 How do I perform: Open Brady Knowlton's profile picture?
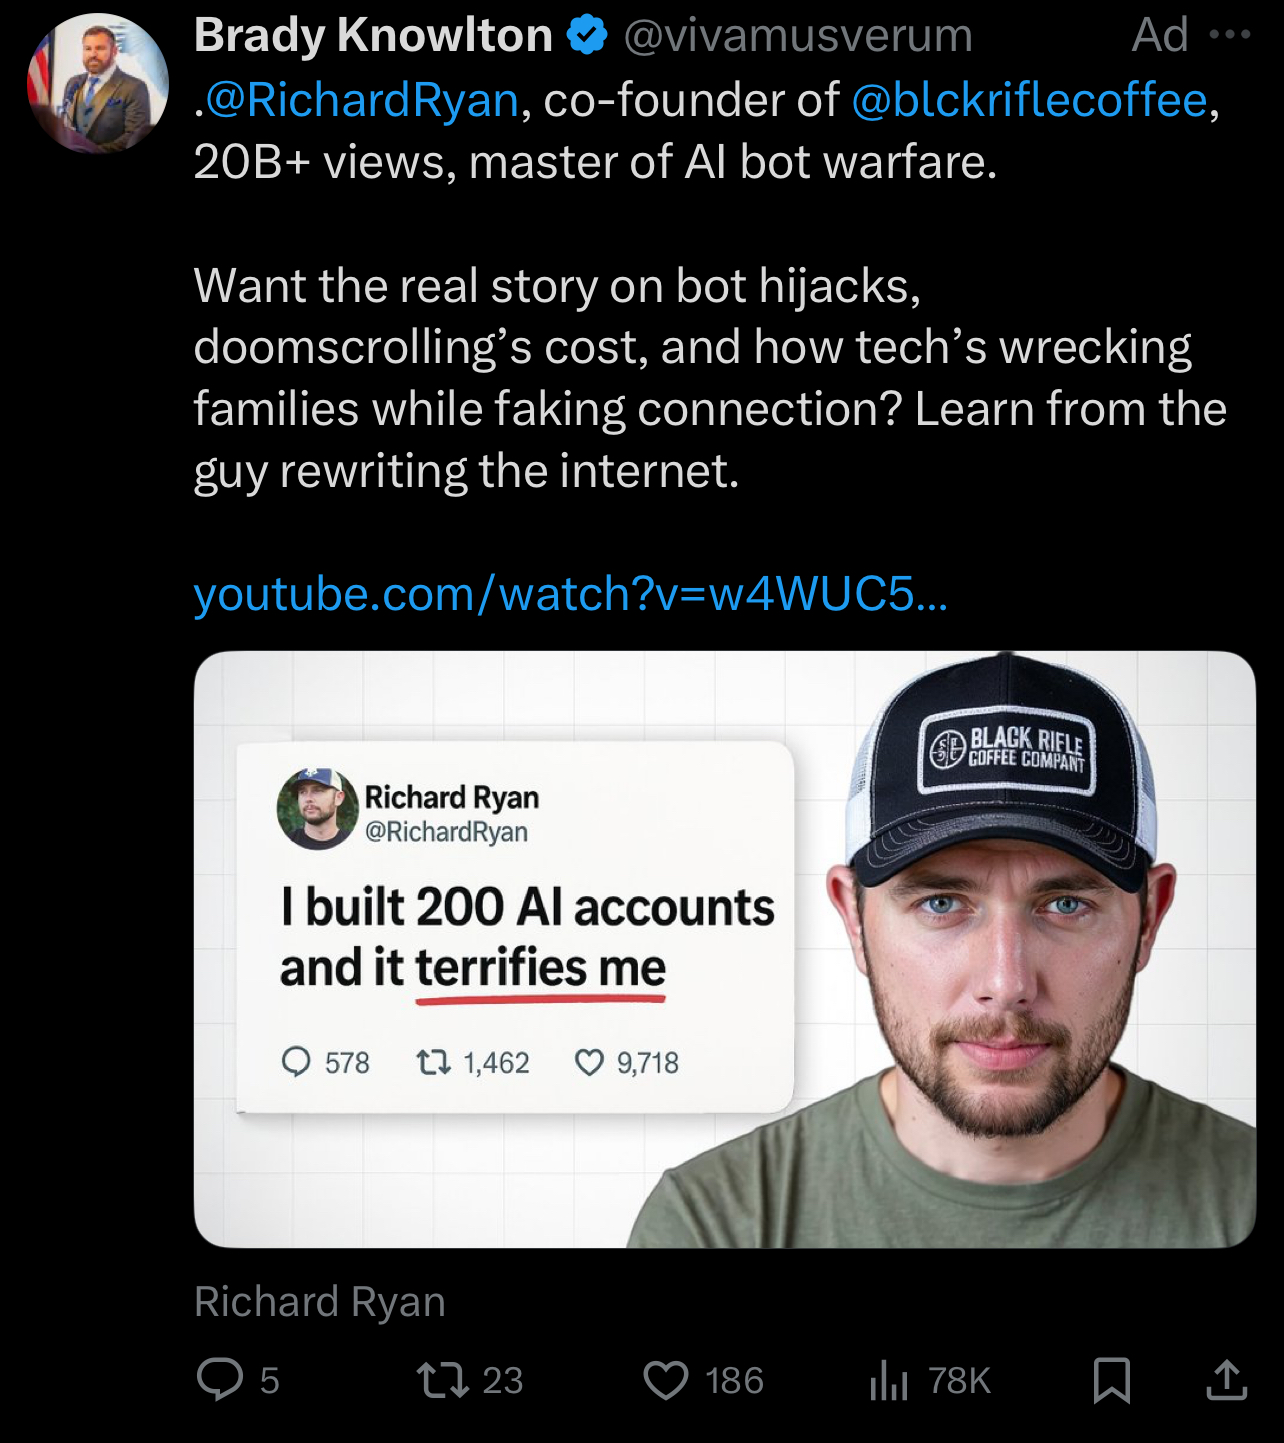pyautogui.click(x=97, y=83)
